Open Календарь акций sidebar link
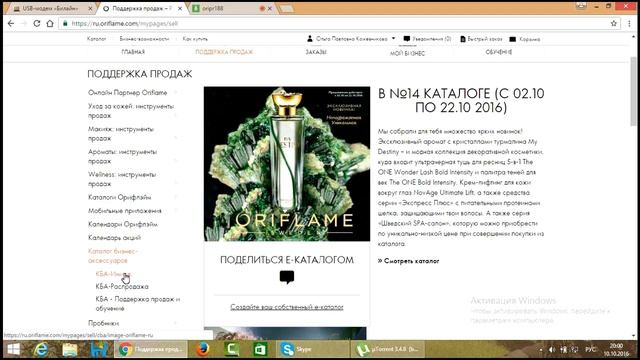This screenshot has width=640, height=360. tap(114, 238)
